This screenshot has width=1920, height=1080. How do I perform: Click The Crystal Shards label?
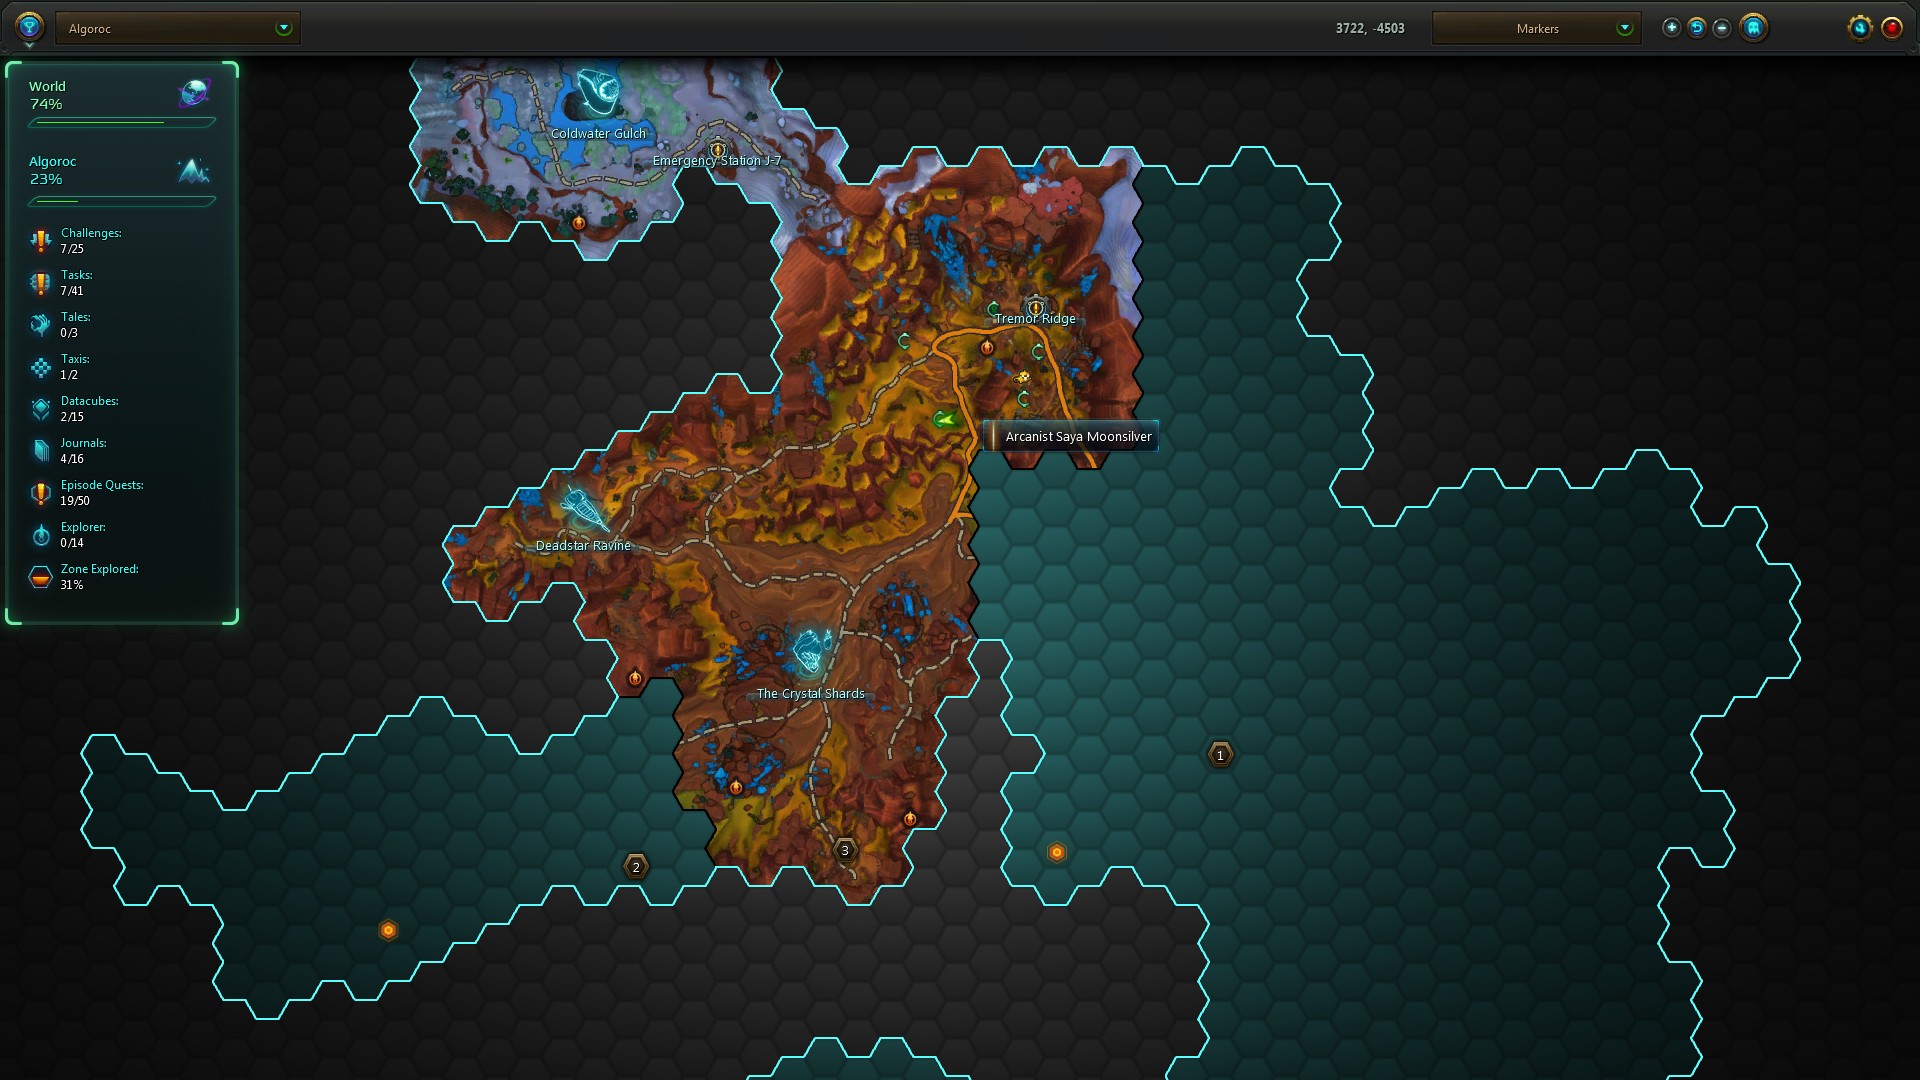click(x=811, y=693)
